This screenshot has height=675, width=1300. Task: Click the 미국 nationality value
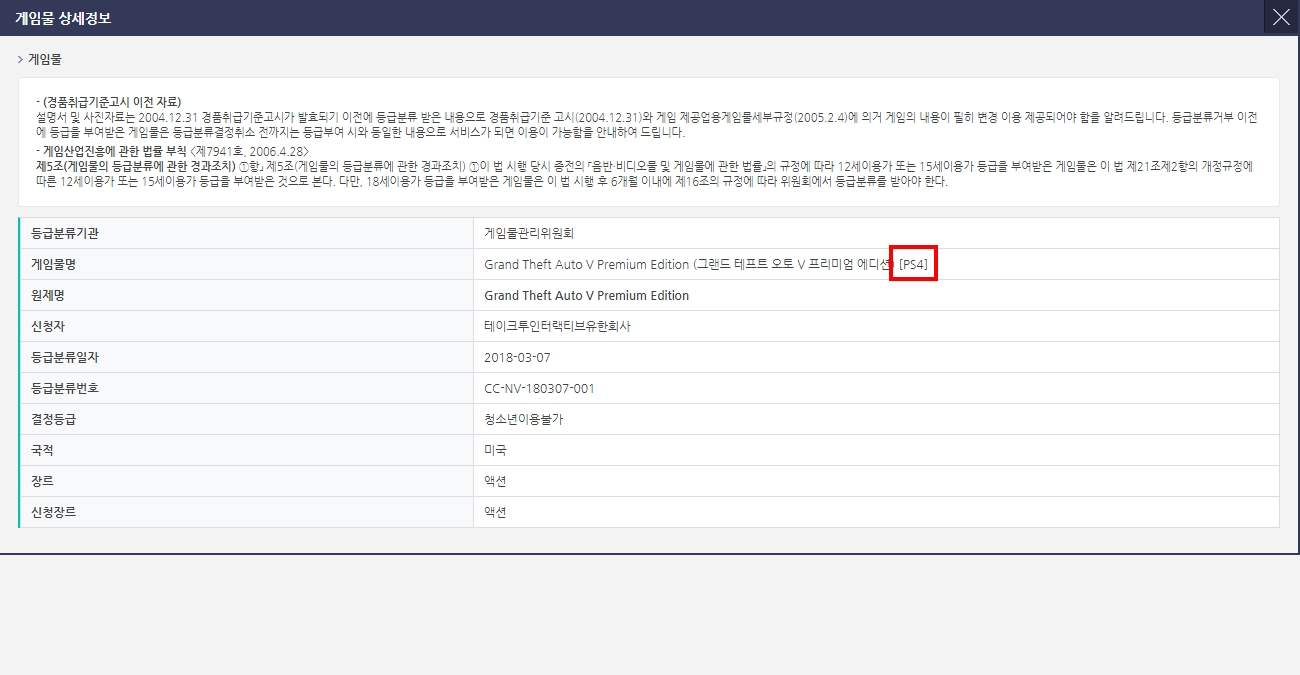click(x=495, y=451)
